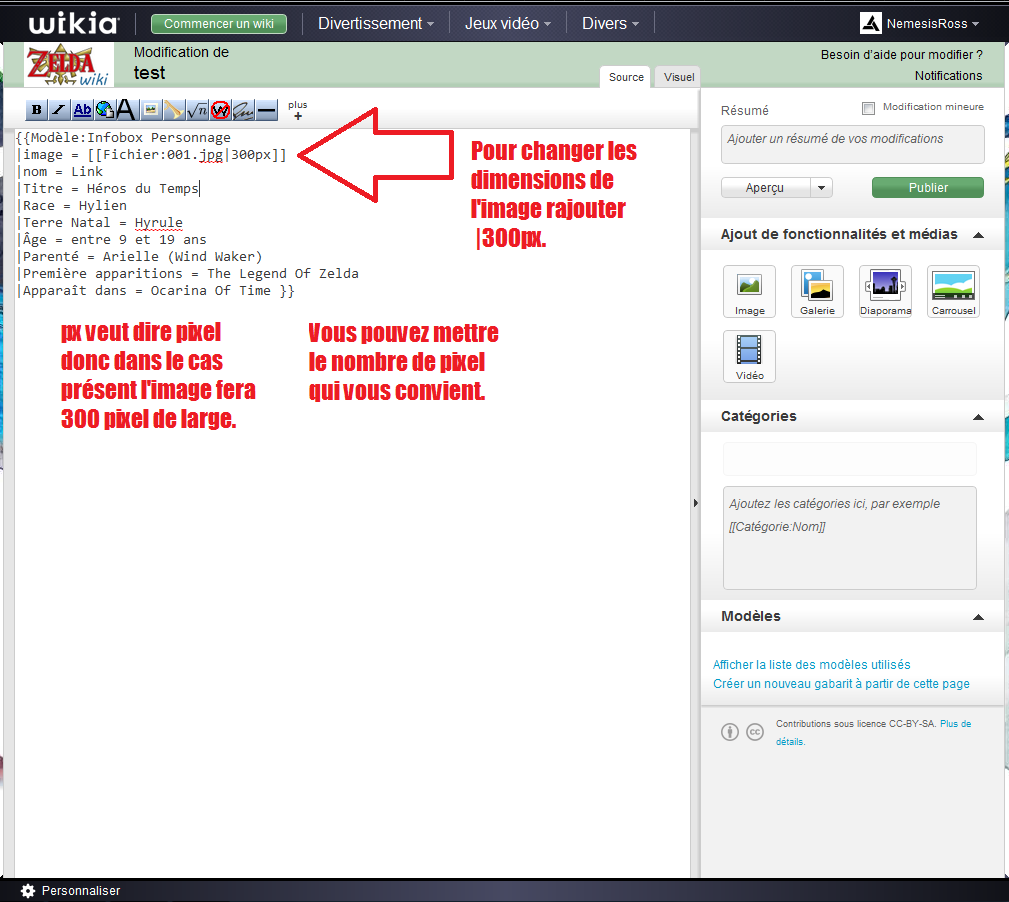Apply italic formatting from toolbar
The width and height of the screenshot is (1009, 902).
pyautogui.click(x=59, y=110)
